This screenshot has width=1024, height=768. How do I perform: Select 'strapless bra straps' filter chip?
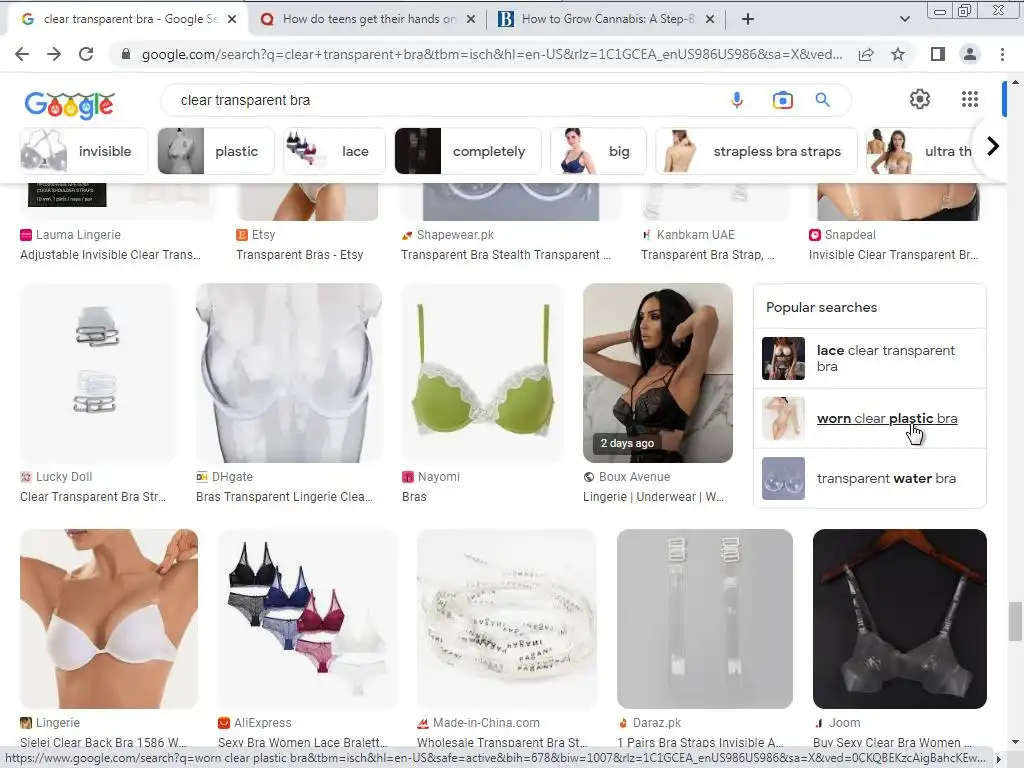tap(756, 152)
